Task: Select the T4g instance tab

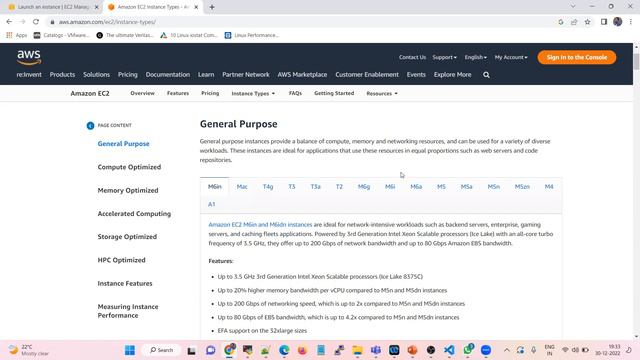Action: (x=268, y=187)
